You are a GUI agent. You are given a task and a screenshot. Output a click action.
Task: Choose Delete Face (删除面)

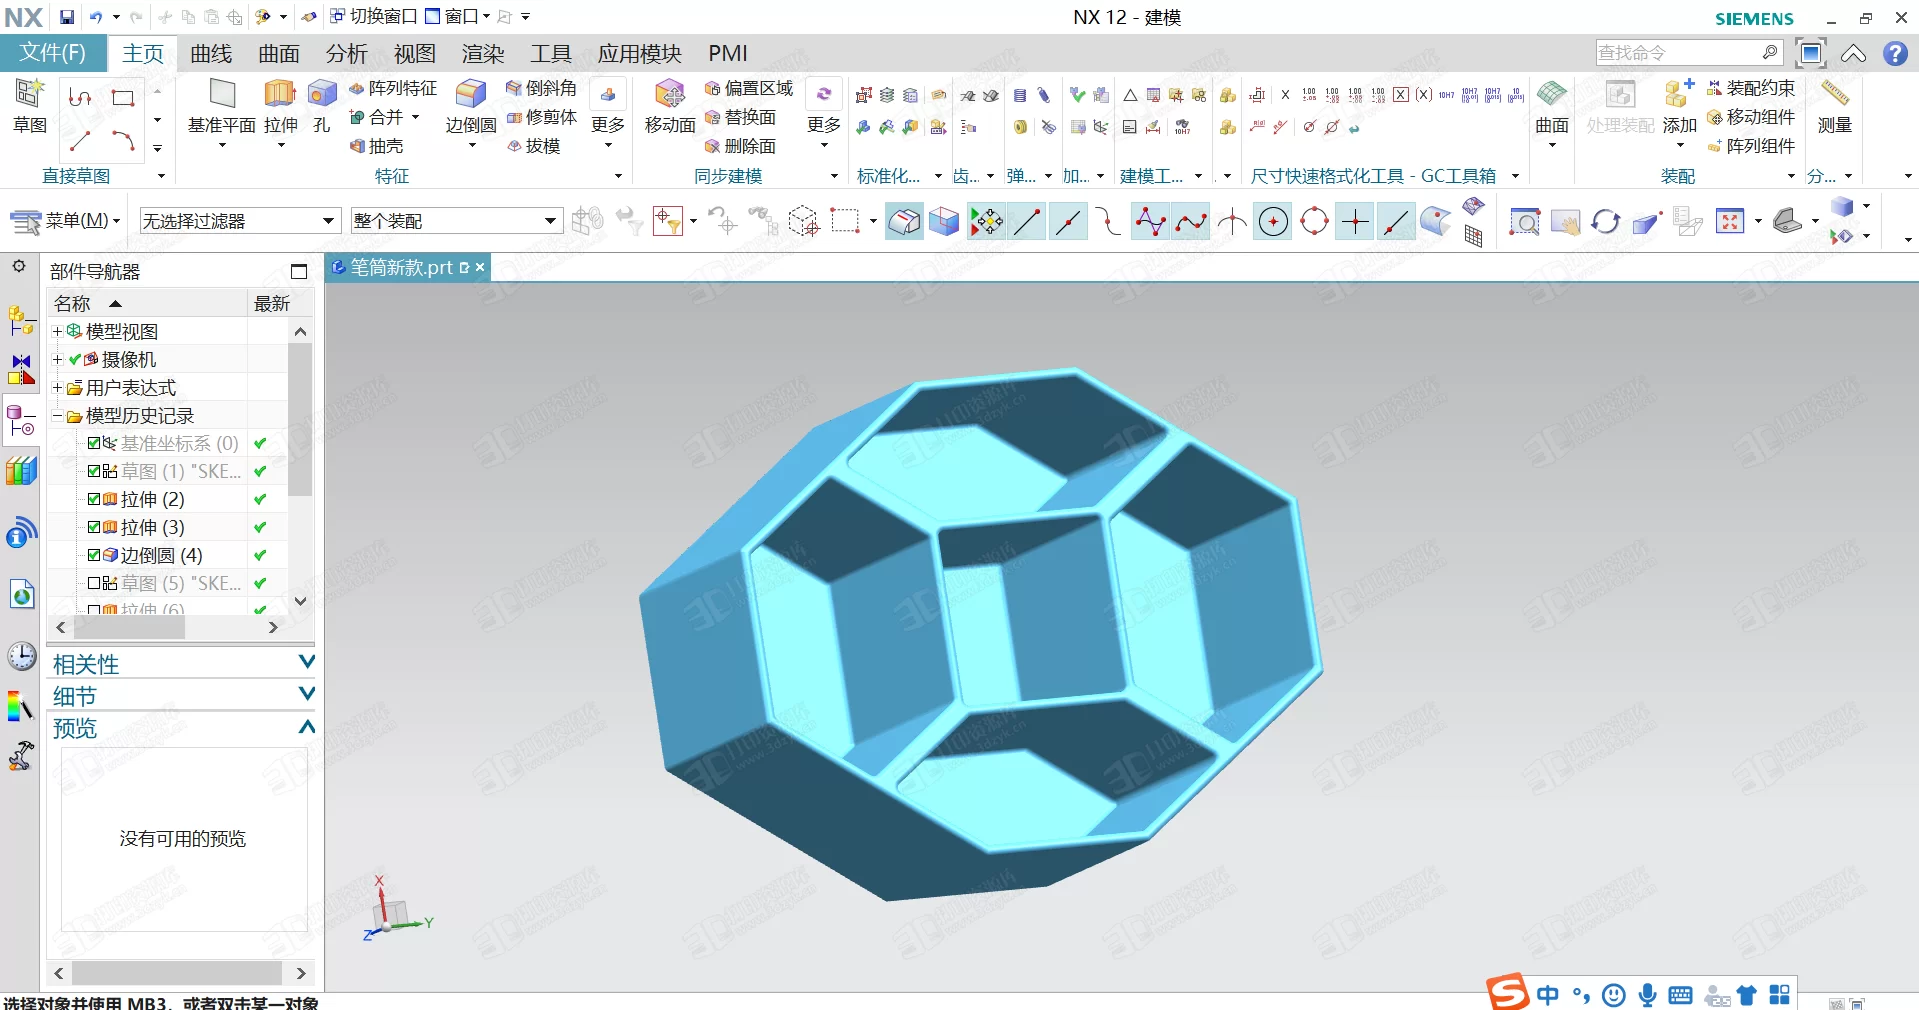tap(740, 146)
